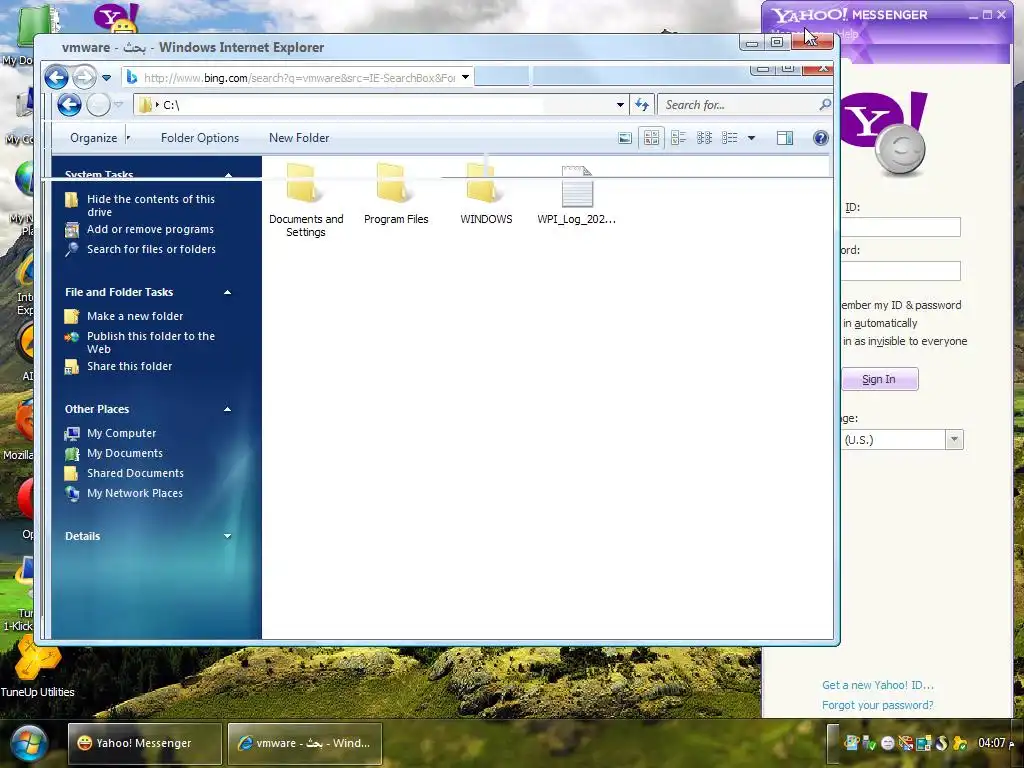The height and width of the screenshot is (768, 1024).
Task: Open the Bing URL address dropdown
Action: (x=465, y=77)
